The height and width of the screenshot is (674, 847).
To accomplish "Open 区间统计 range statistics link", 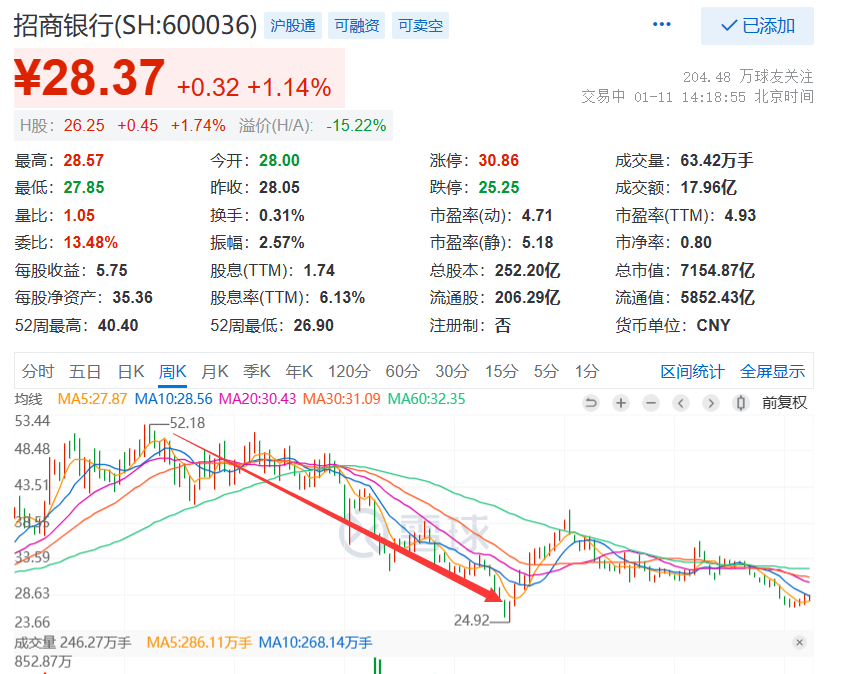I will pos(692,372).
